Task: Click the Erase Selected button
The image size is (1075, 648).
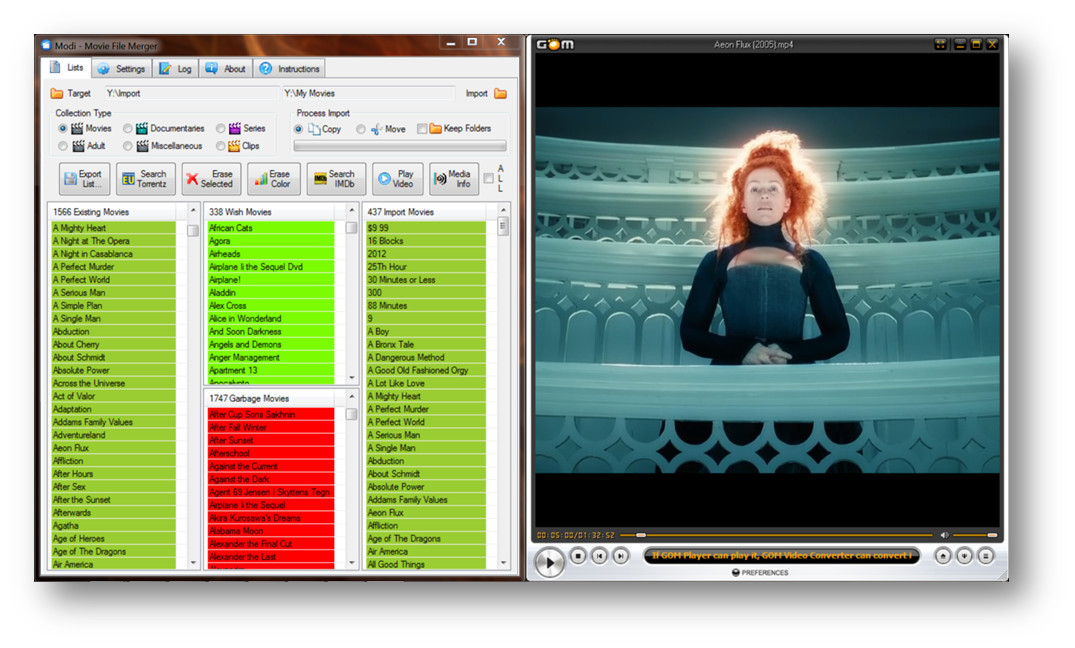Action: [211, 179]
